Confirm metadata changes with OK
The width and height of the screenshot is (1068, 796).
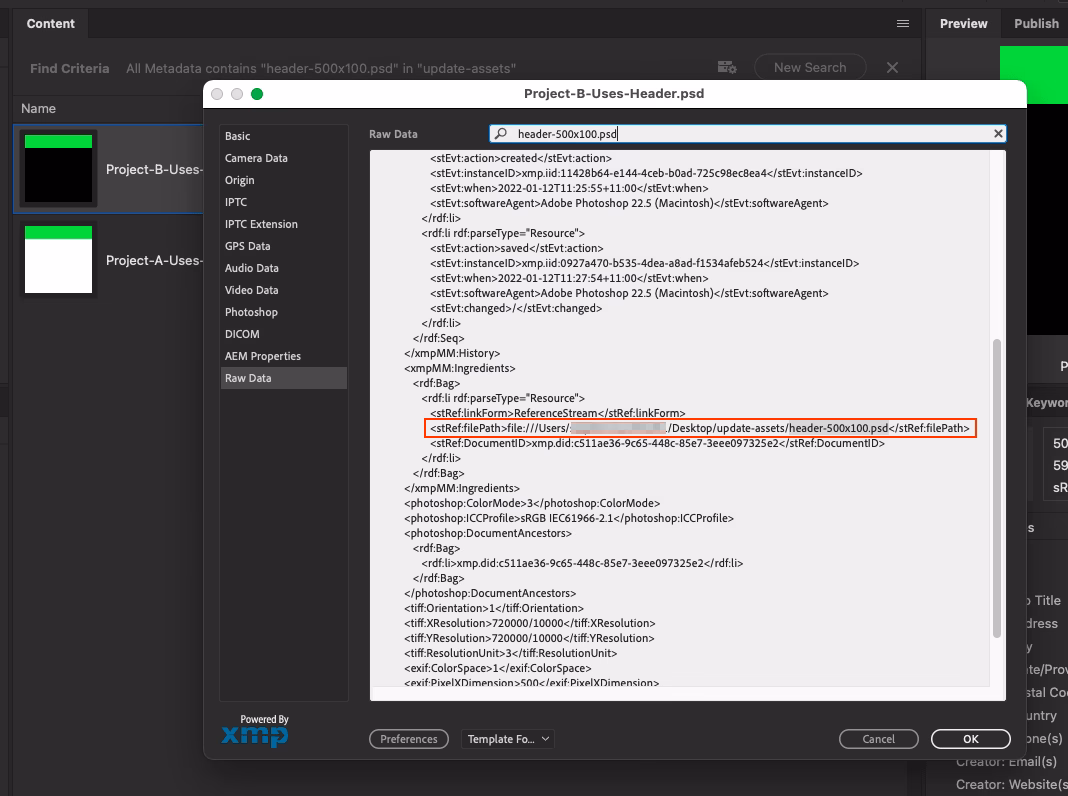[x=970, y=739]
